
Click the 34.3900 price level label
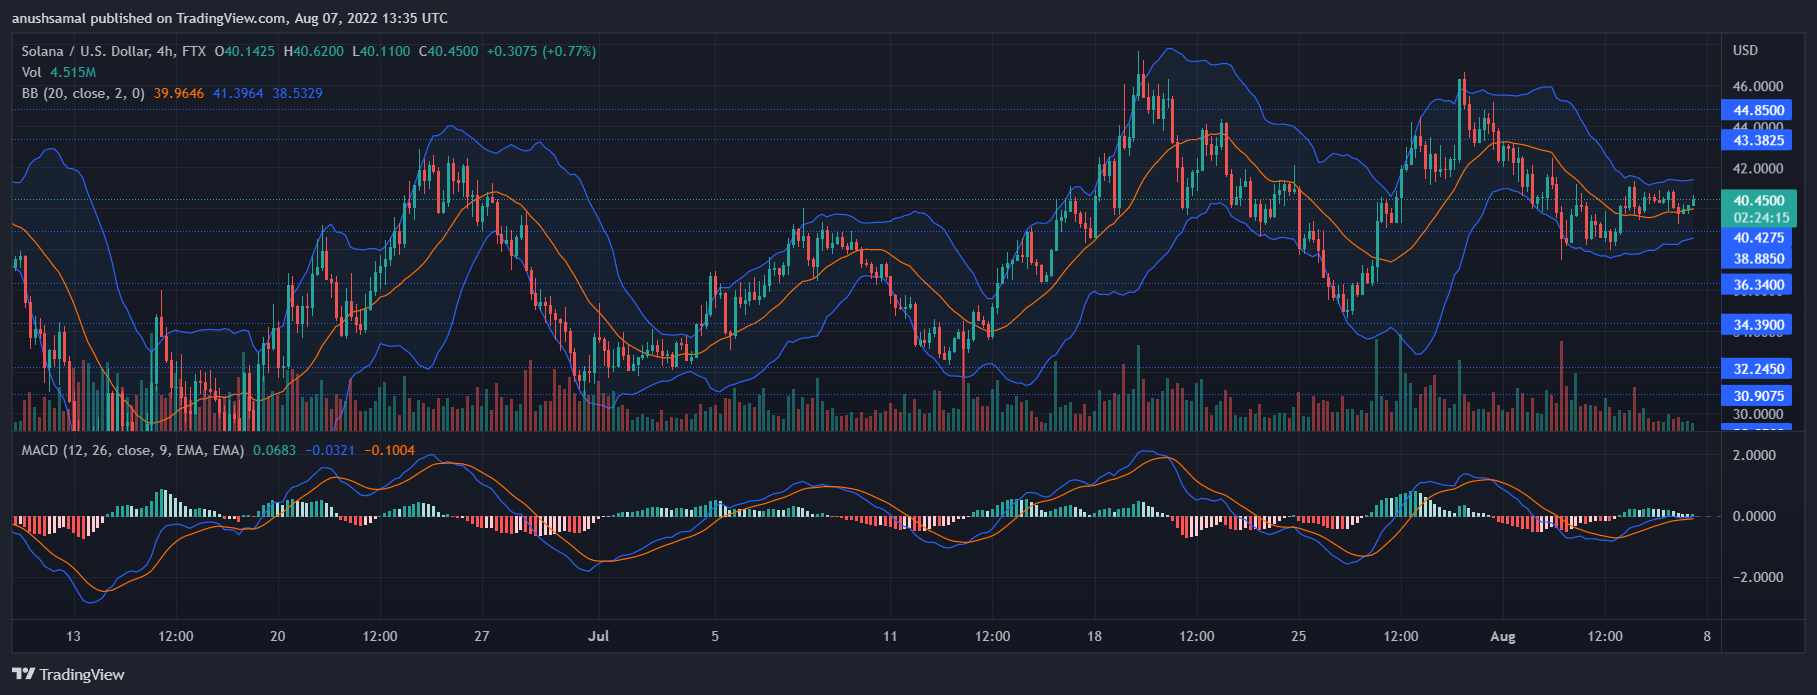1758,325
